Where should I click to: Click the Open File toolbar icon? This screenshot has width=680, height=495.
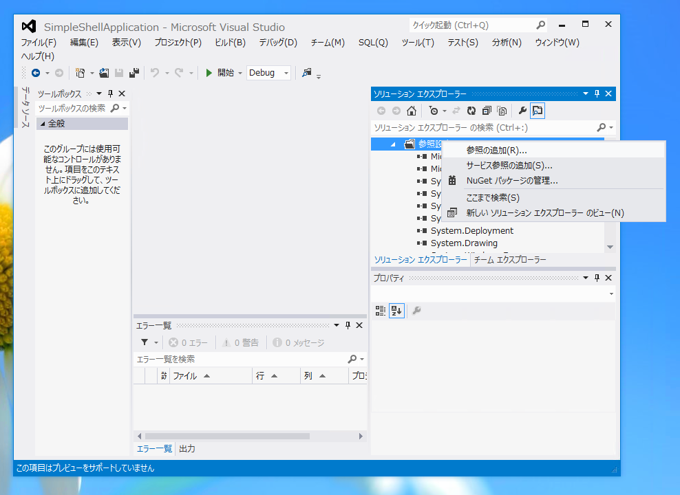104,73
